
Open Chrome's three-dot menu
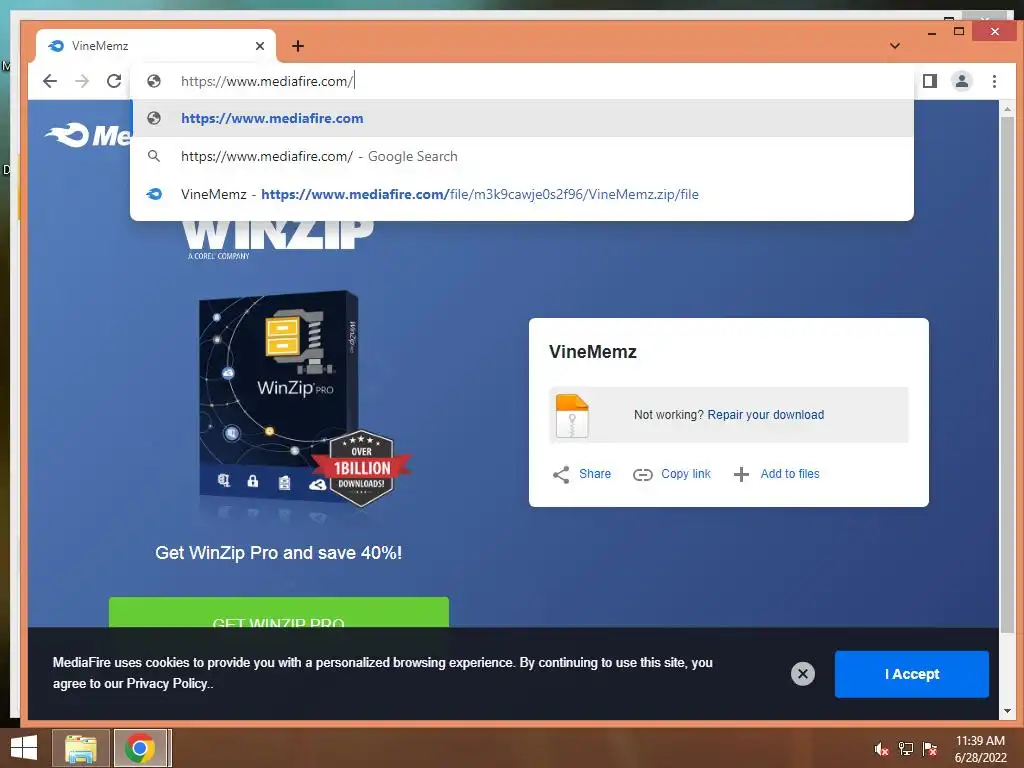pos(994,81)
